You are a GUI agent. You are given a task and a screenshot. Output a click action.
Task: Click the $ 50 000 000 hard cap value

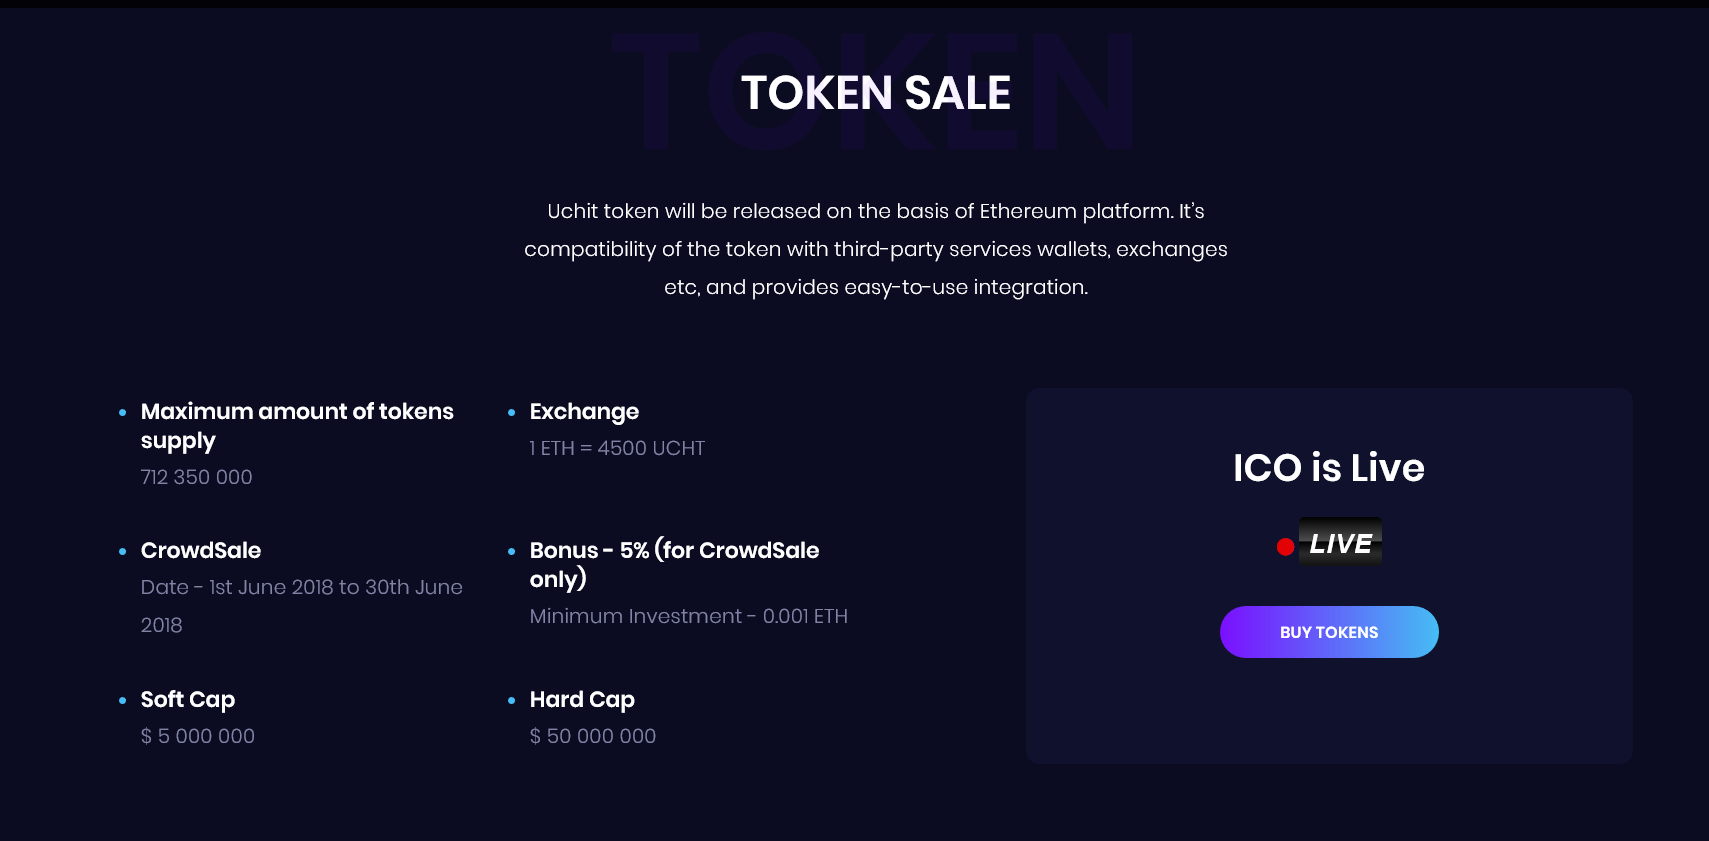593,736
